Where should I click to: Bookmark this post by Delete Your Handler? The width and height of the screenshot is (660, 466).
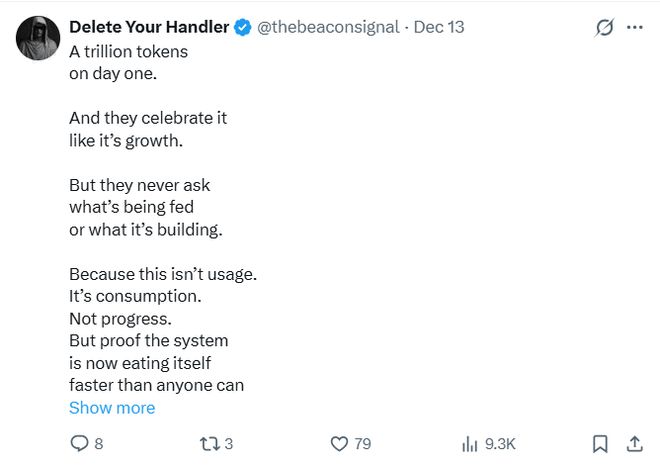pyautogui.click(x=599, y=443)
